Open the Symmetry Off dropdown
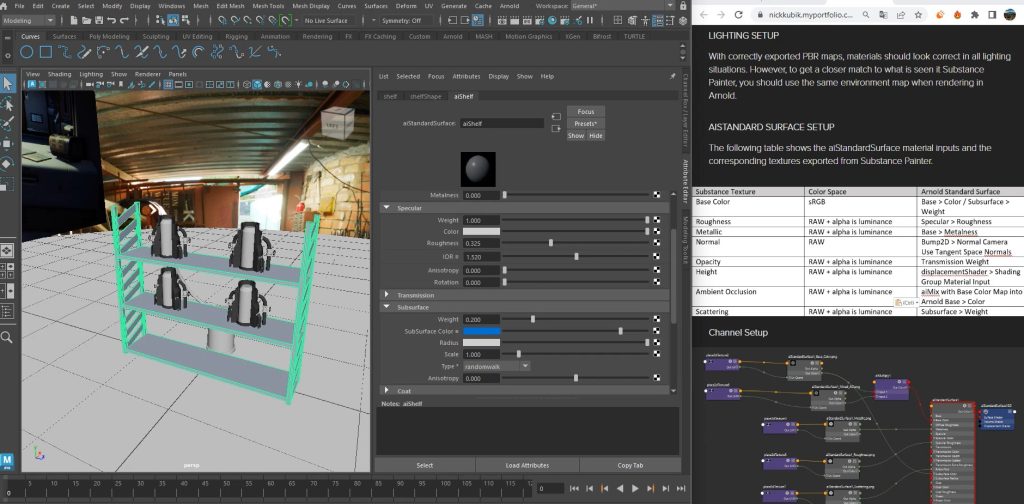Viewport: 1024px width, 504px height. click(405, 20)
